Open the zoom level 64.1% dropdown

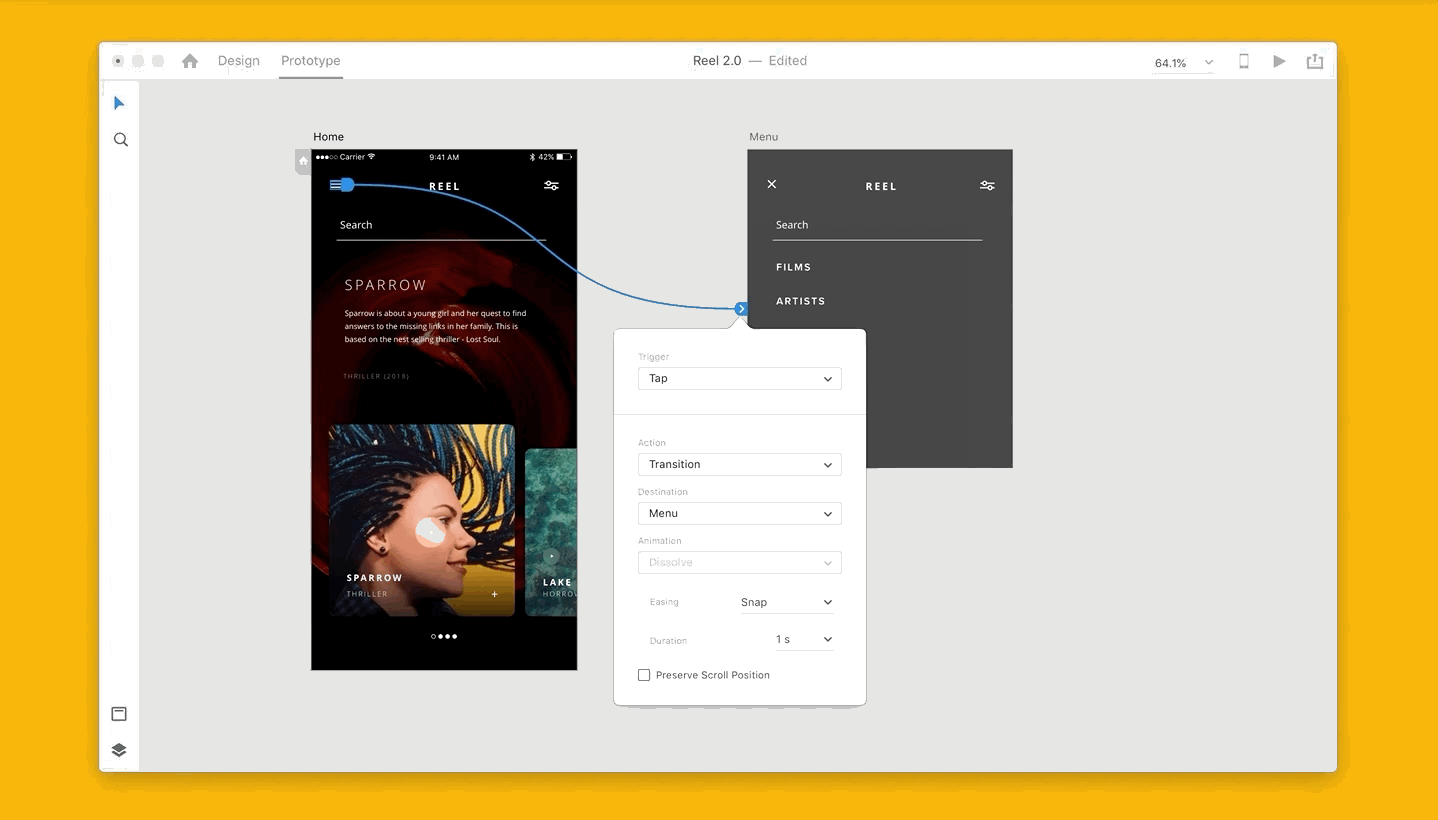point(1184,63)
